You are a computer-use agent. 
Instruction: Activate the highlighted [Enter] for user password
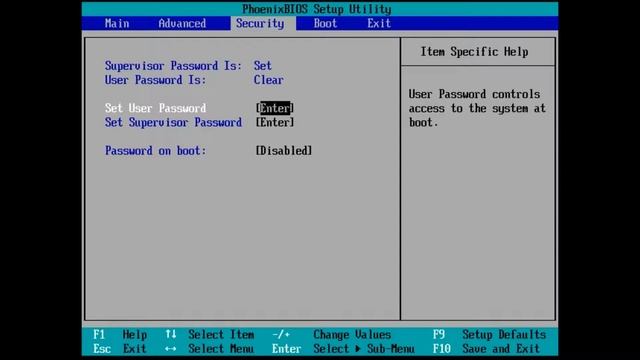(x=275, y=108)
